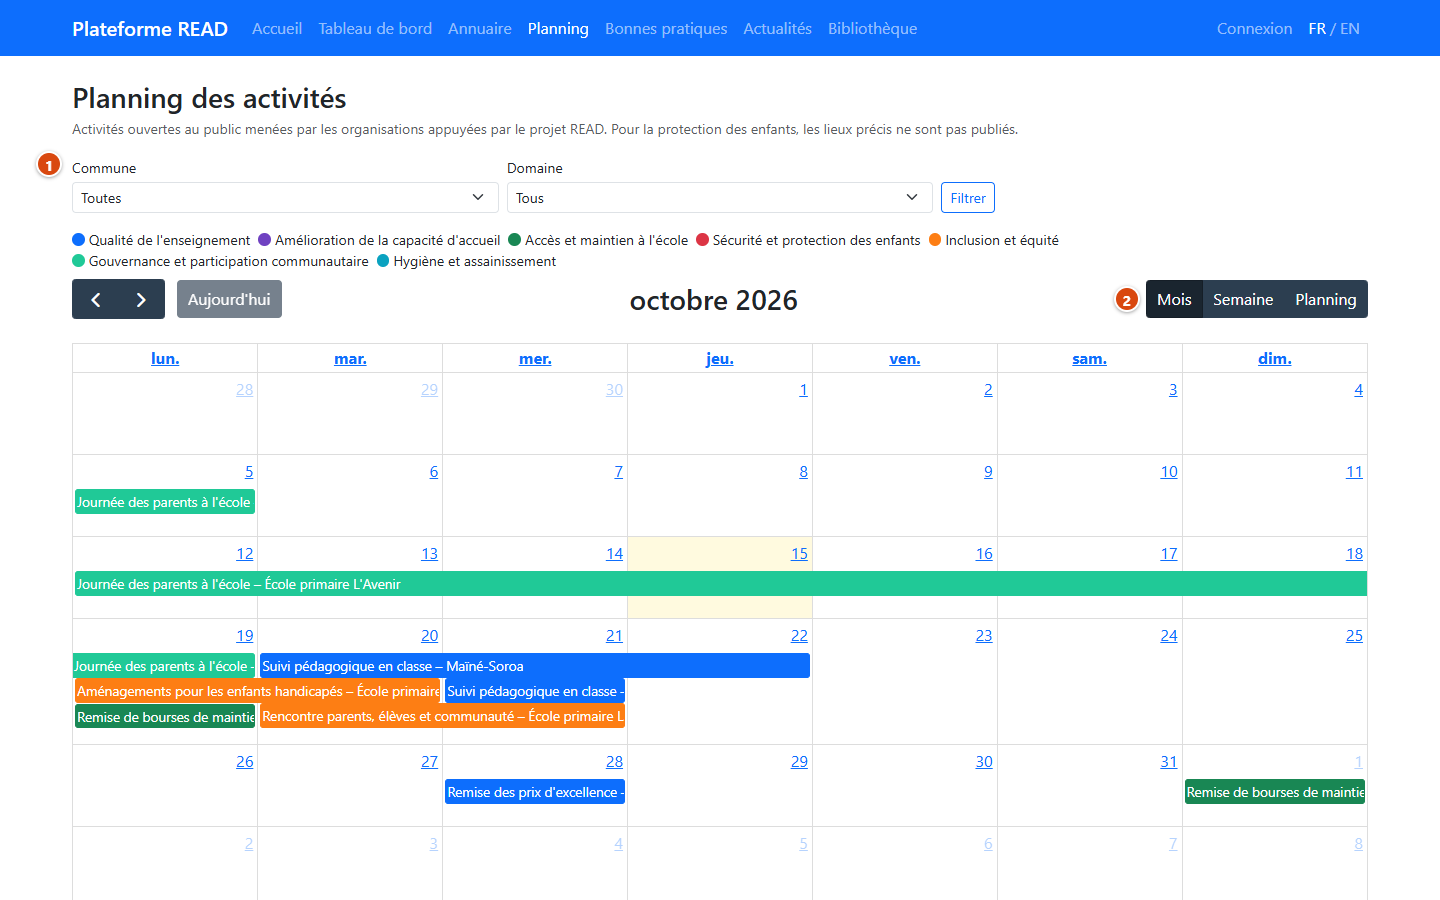The image size is (1440, 900).
Task: Open the Domaine dropdown
Action: (720, 198)
